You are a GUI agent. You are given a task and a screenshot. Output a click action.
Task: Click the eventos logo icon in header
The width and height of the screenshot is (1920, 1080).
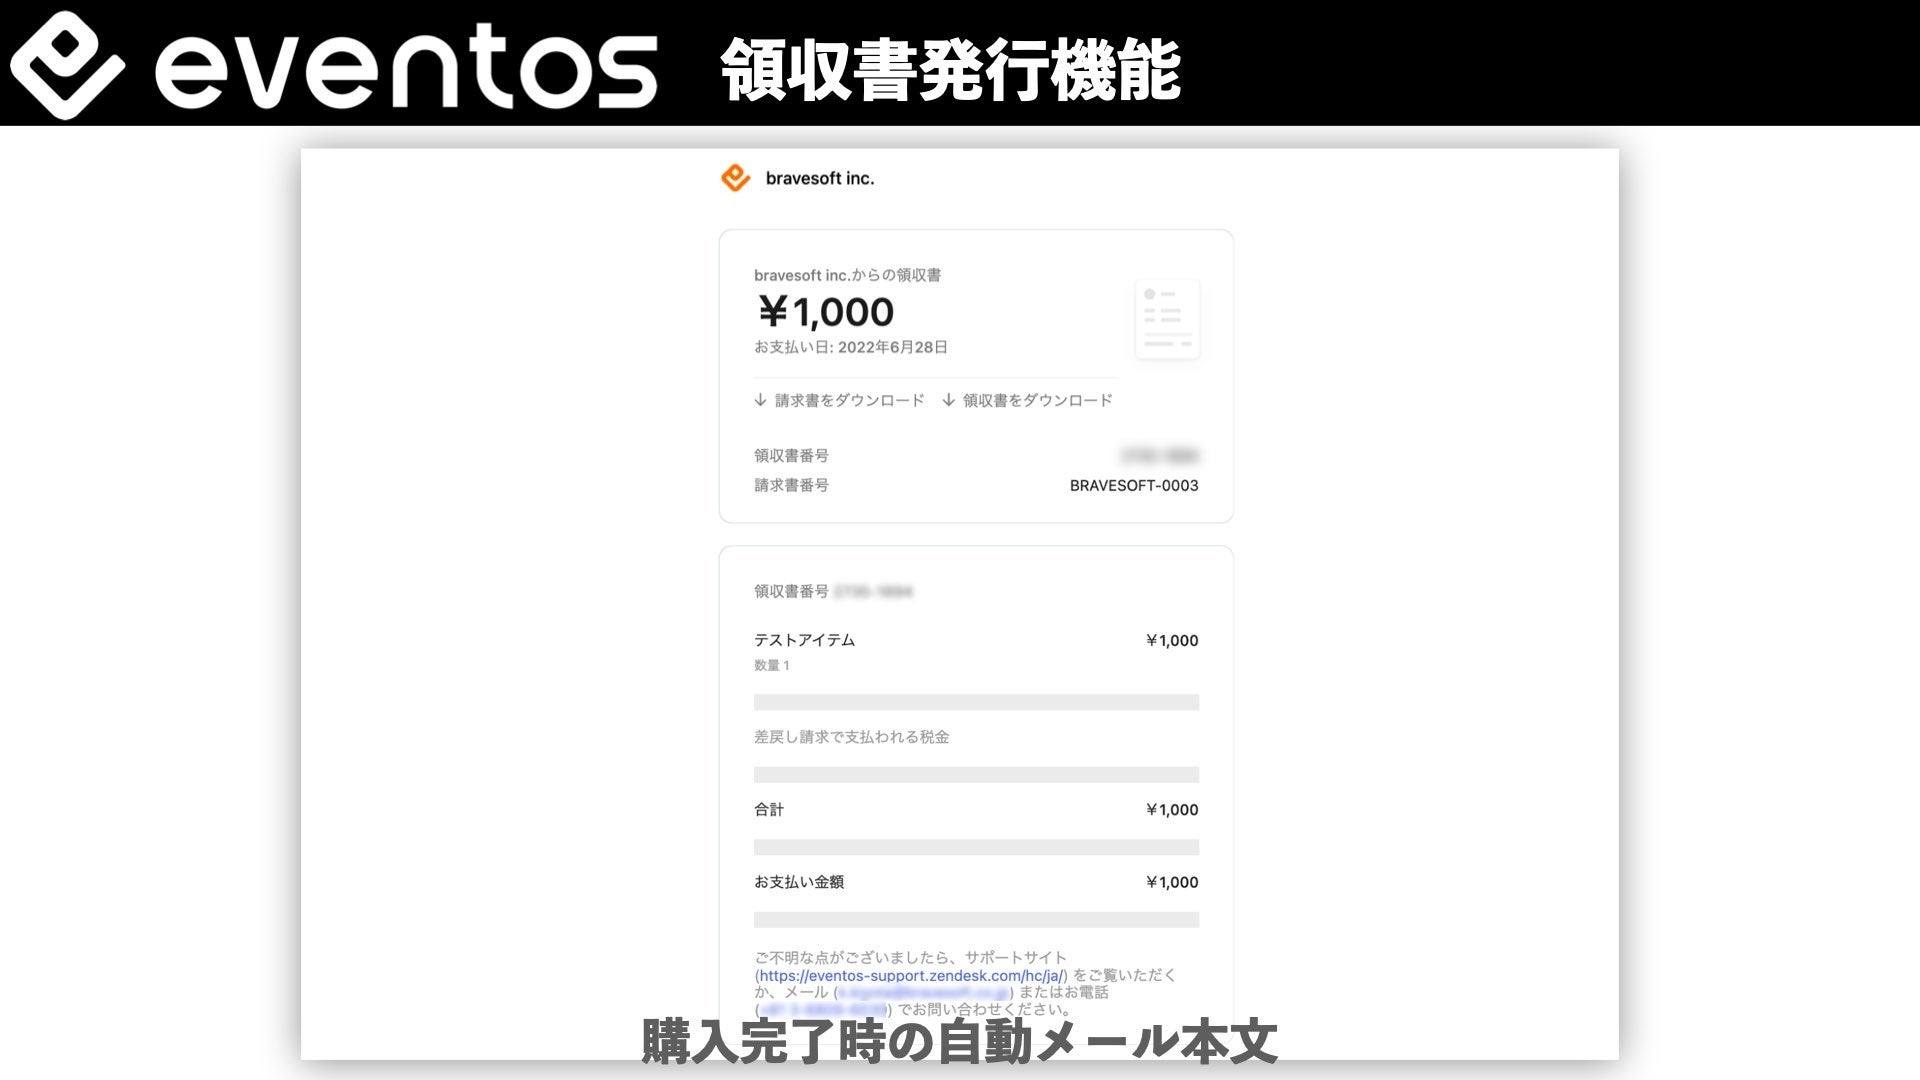[x=68, y=66]
